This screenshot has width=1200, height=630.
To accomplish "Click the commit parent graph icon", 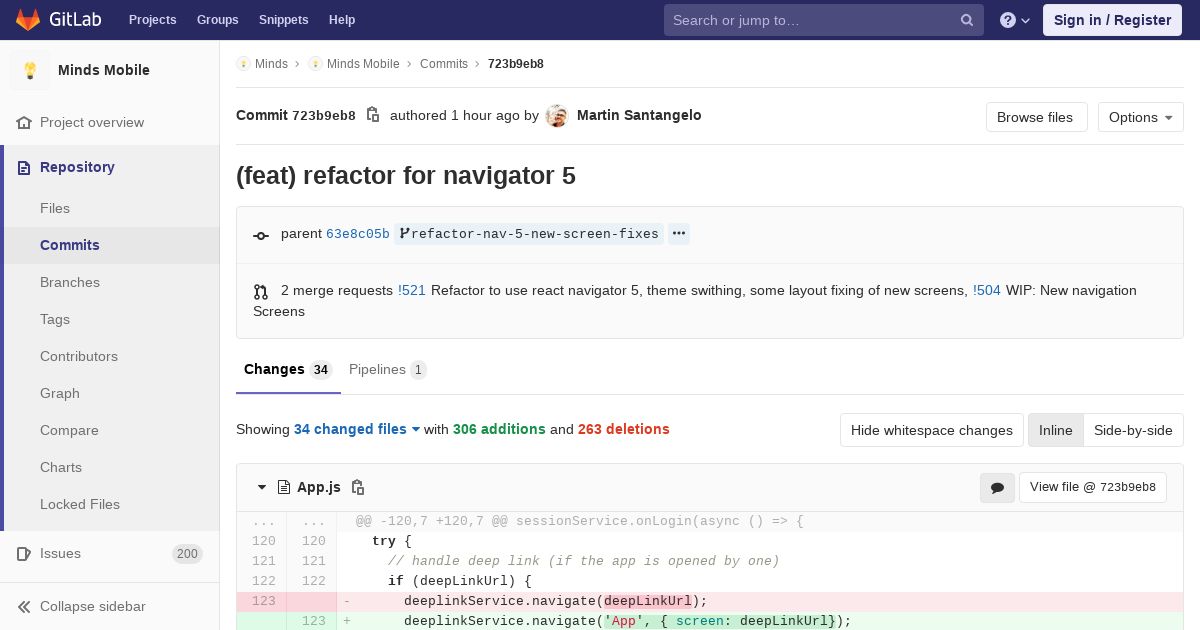I will point(261,235).
